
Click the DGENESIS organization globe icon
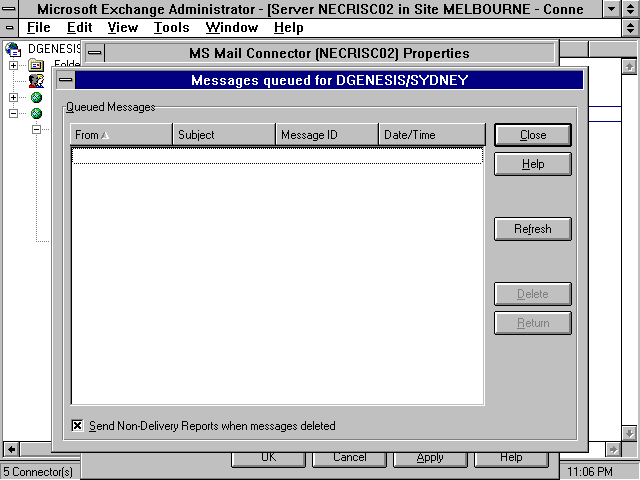click(x=13, y=49)
